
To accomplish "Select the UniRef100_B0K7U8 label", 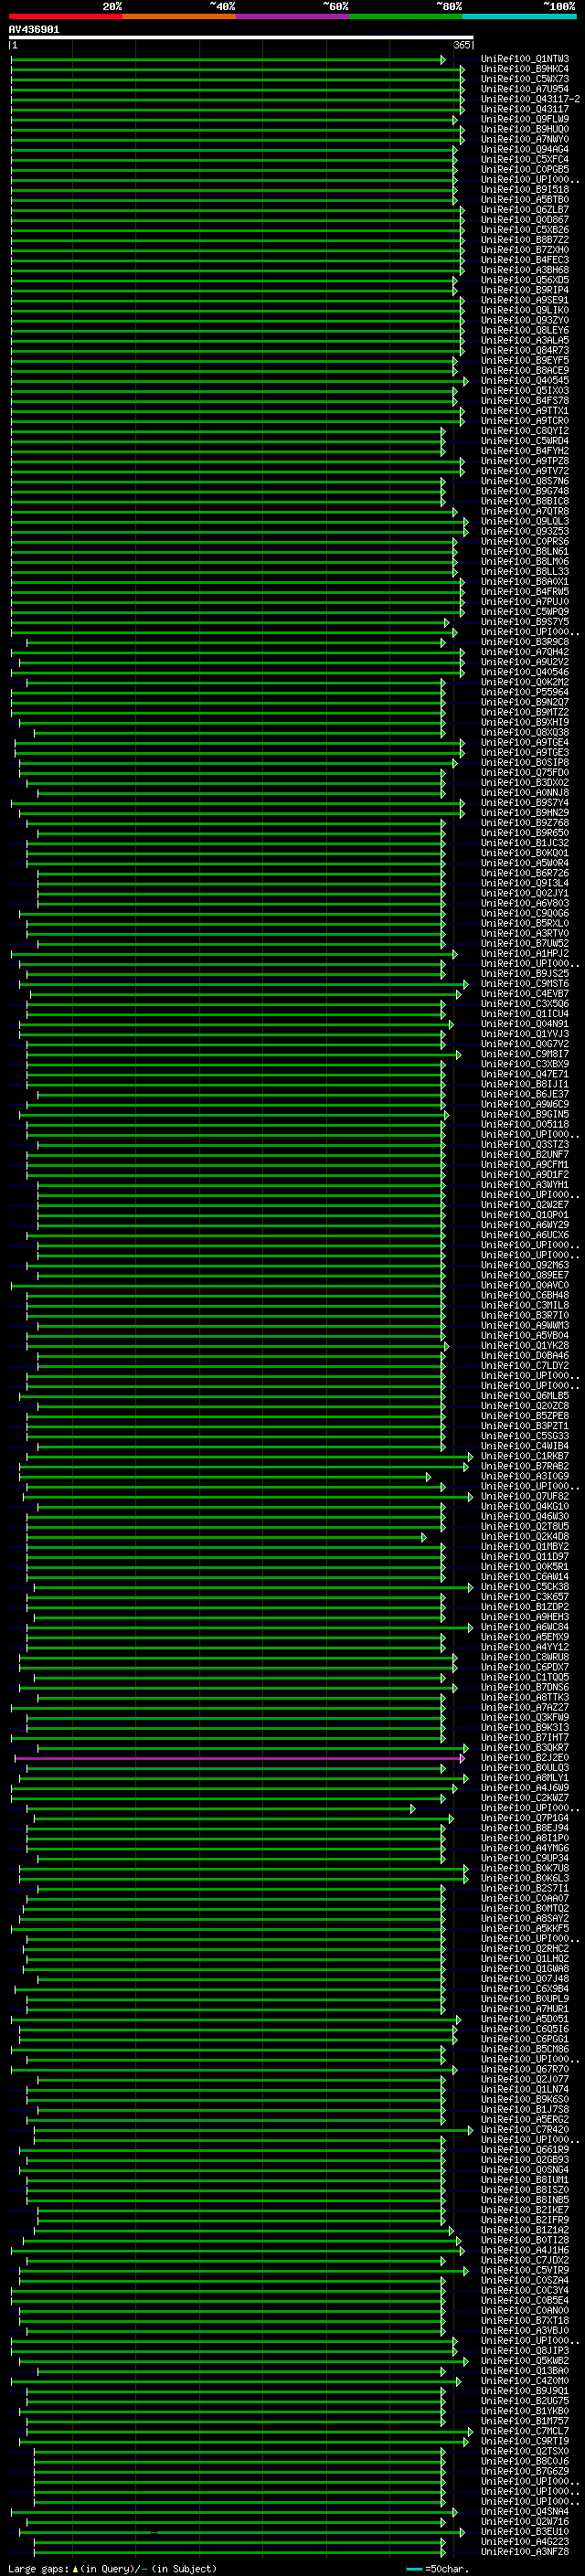I will (525, 1868).
